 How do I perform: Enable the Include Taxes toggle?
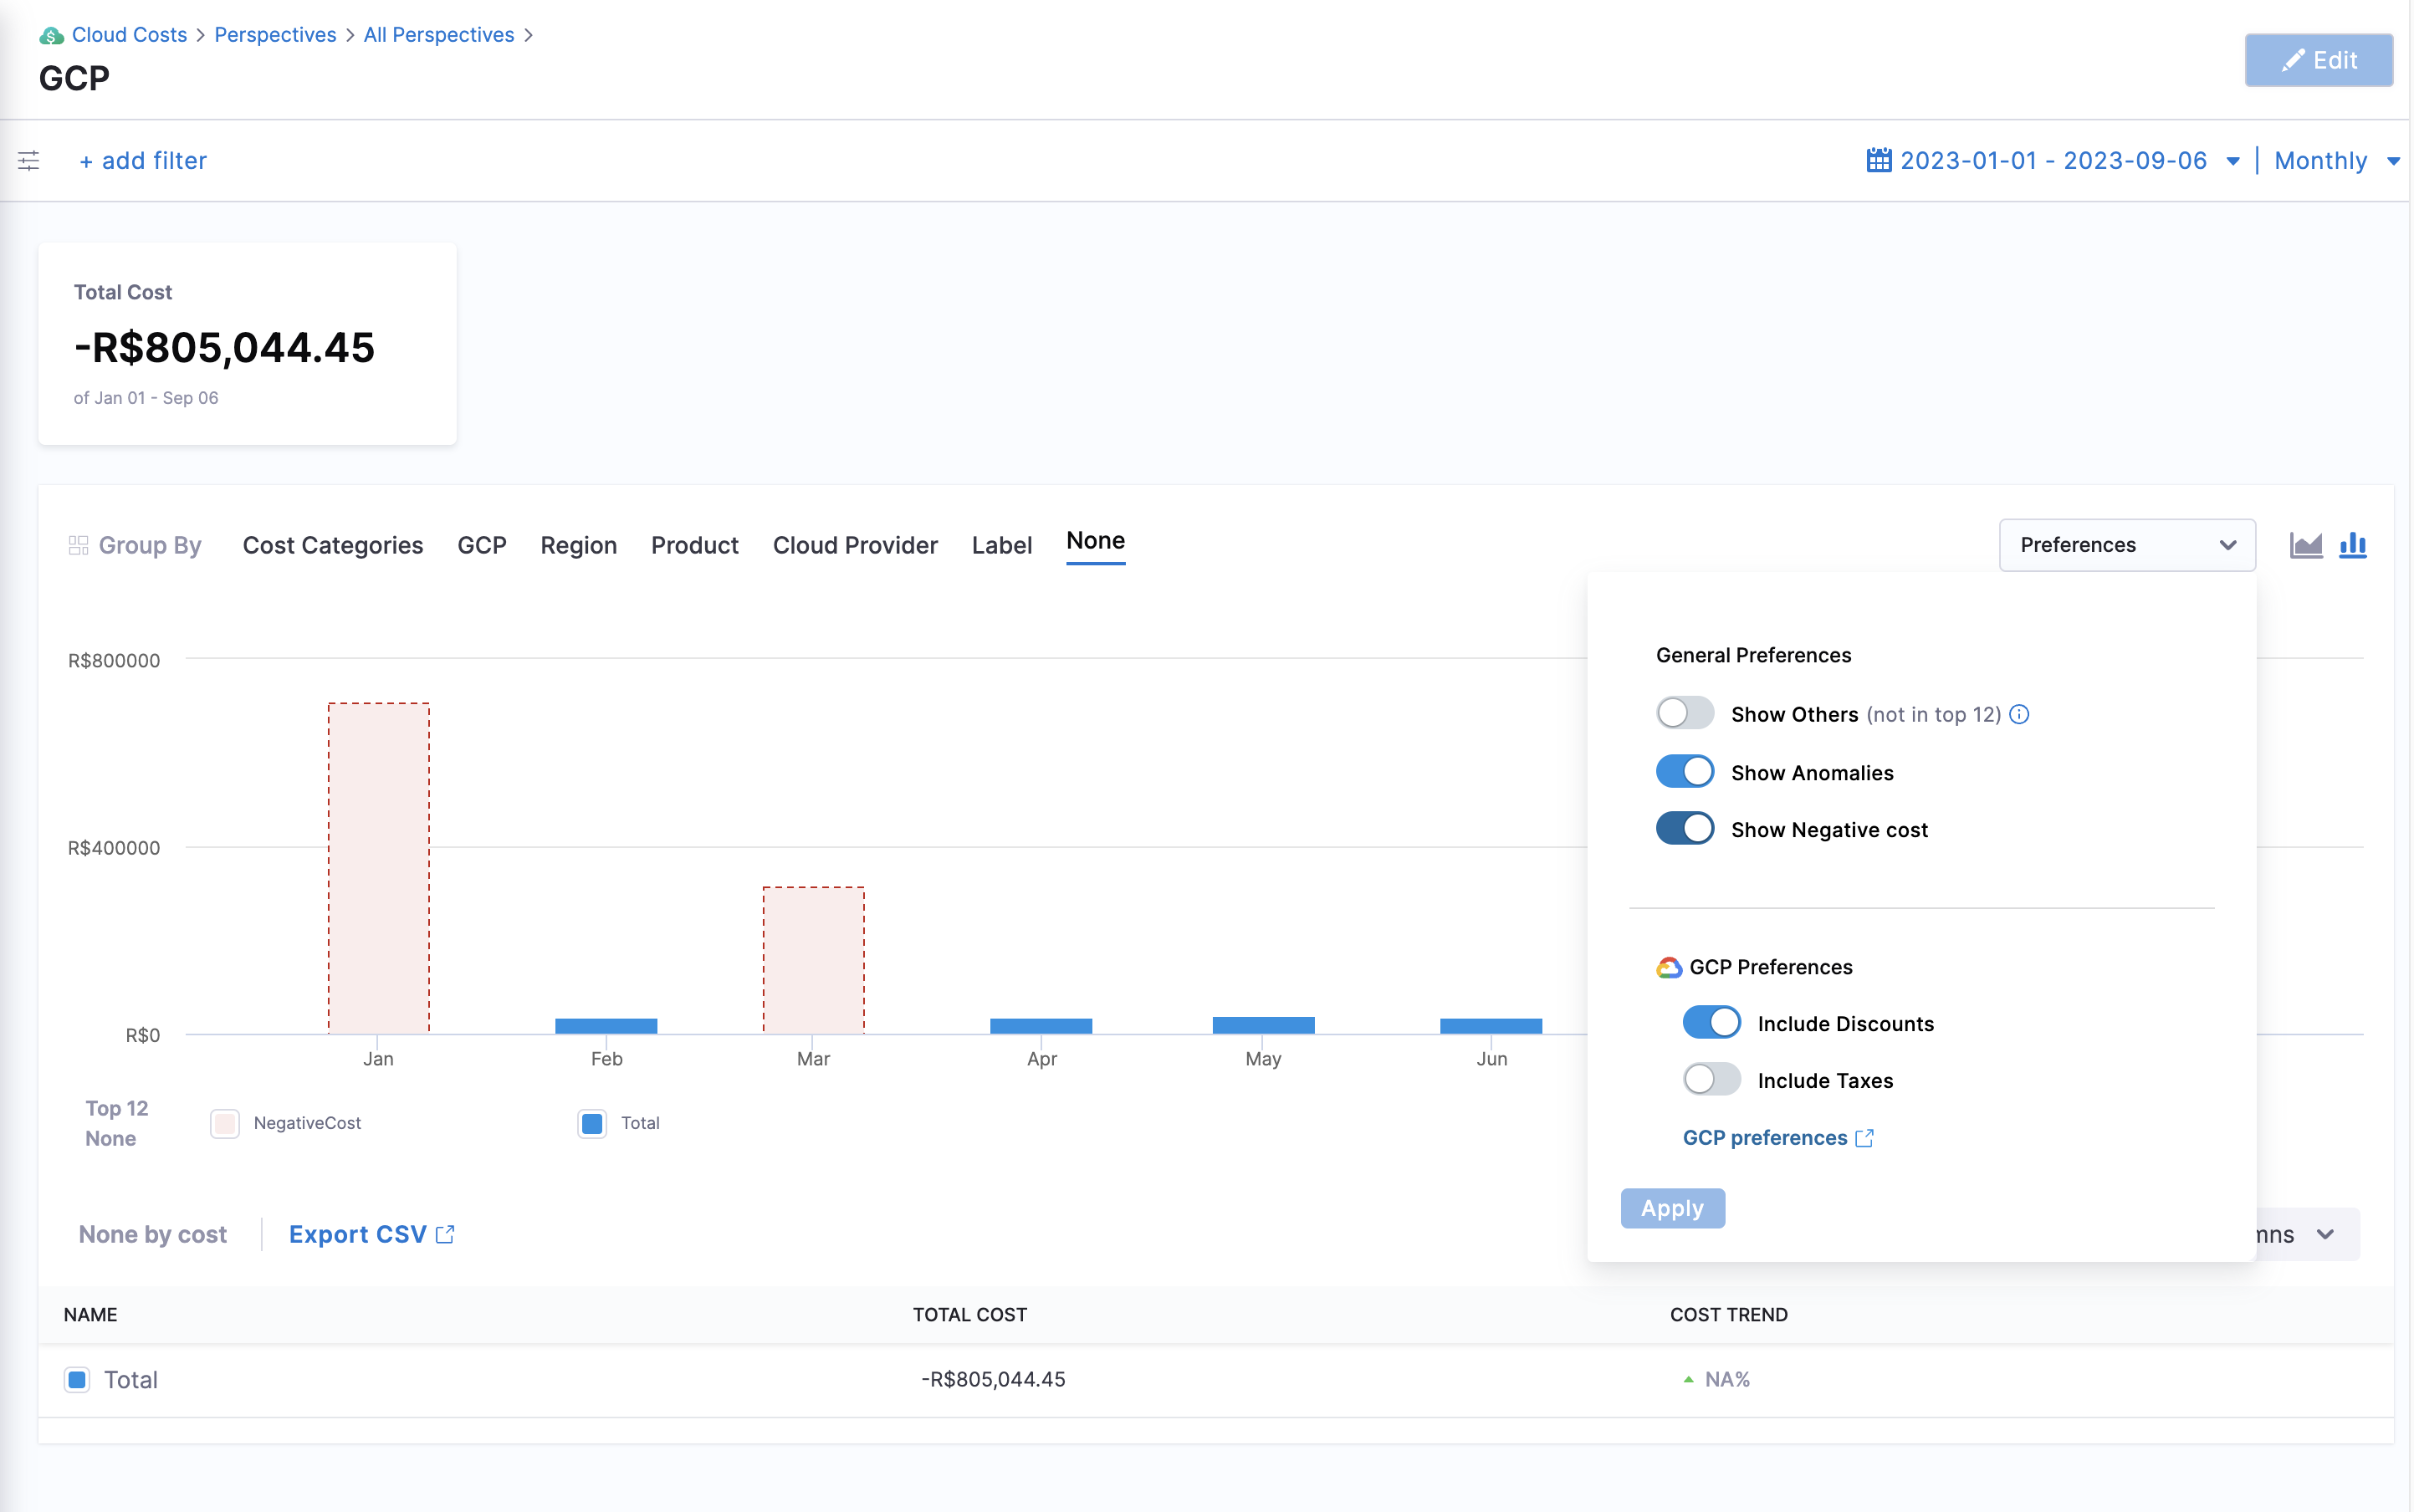point(1711,1080)
